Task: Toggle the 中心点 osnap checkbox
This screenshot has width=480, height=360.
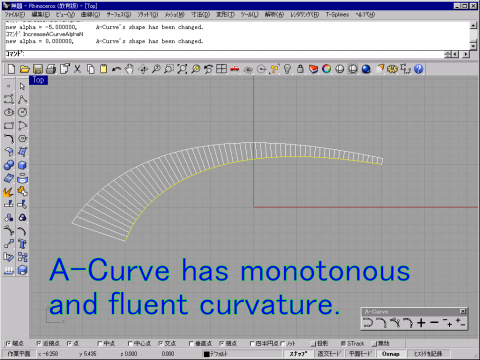Action: tap(130, 343)
